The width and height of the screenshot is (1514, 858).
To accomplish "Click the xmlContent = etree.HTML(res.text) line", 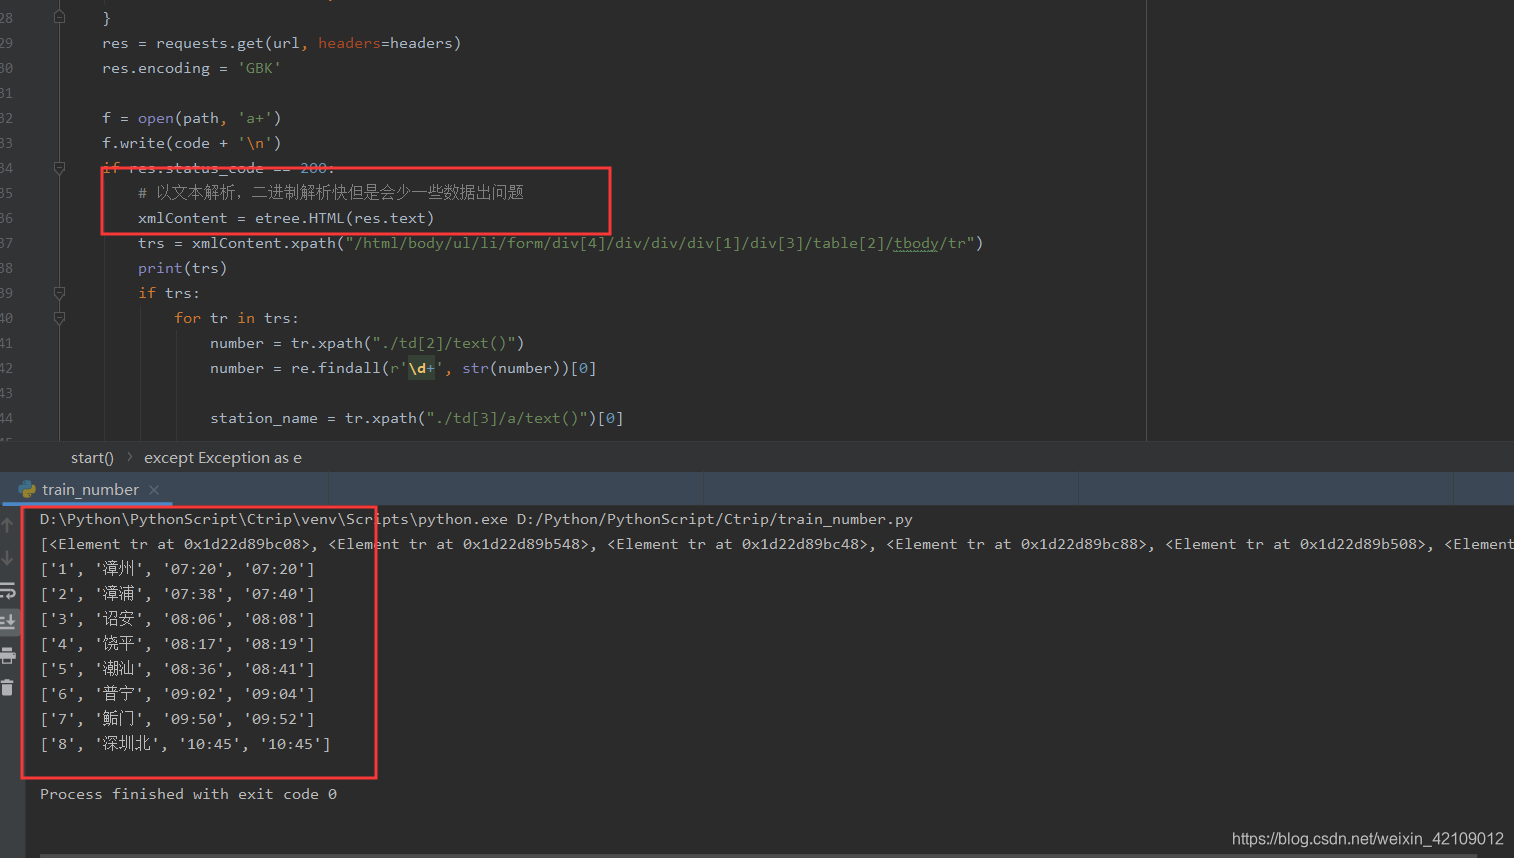I will pyautogui.click(x=286, y=218).
